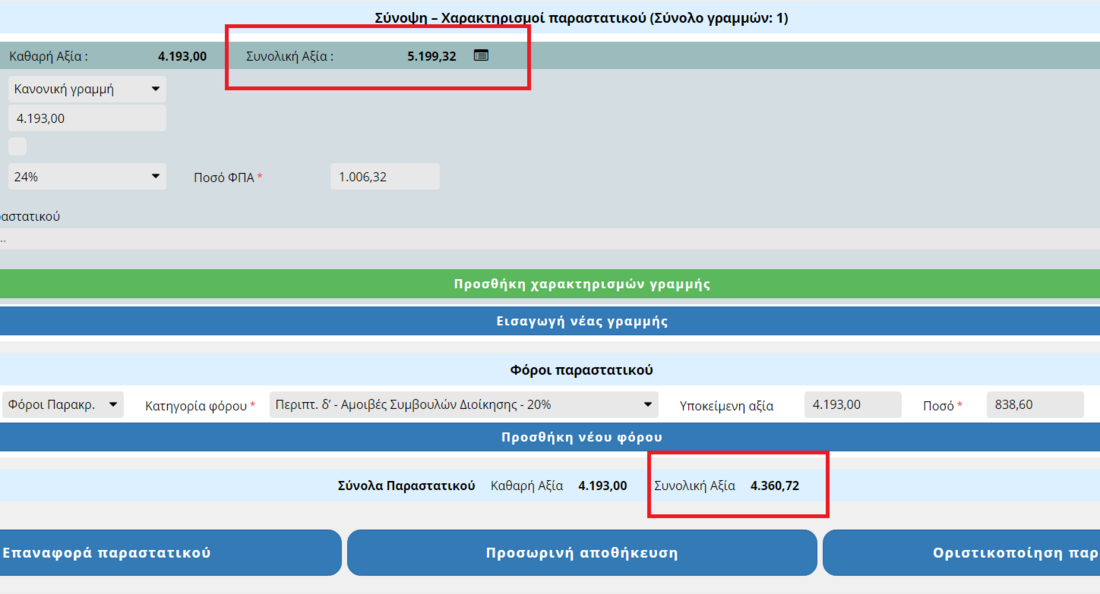Focus the line net value field under Κανονική γραμμή
Screen dimensions: 1100x594
pos(87,118)
